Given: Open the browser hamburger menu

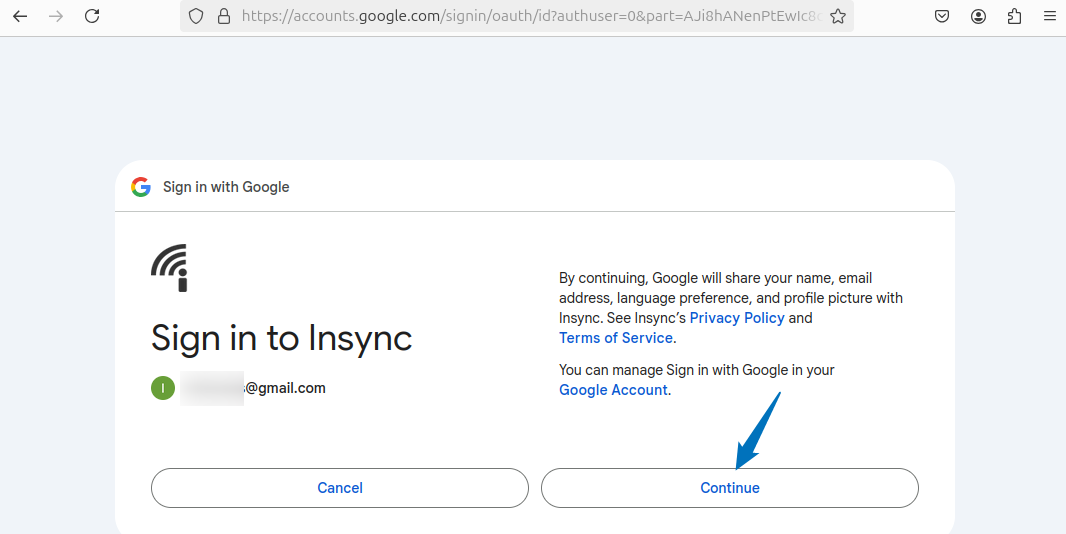Looking at the screenshot, I should (x=1050, y=16).
